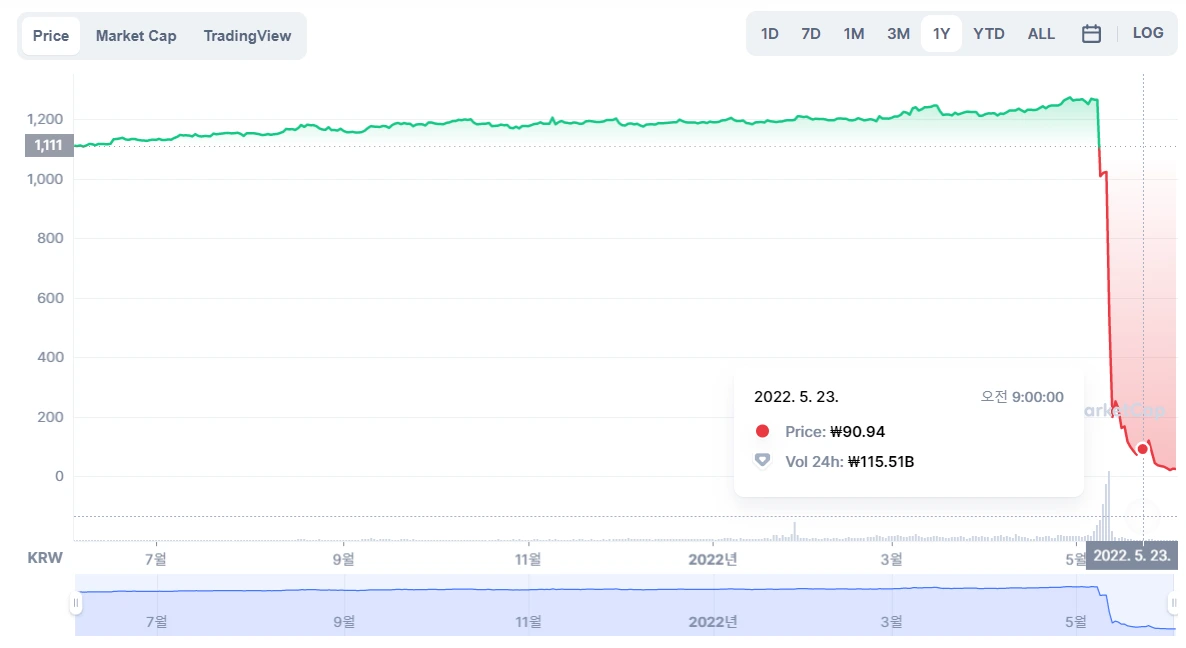Choose the 1M time range
This screenshot has width=1186, height=648.
point(854,34)
